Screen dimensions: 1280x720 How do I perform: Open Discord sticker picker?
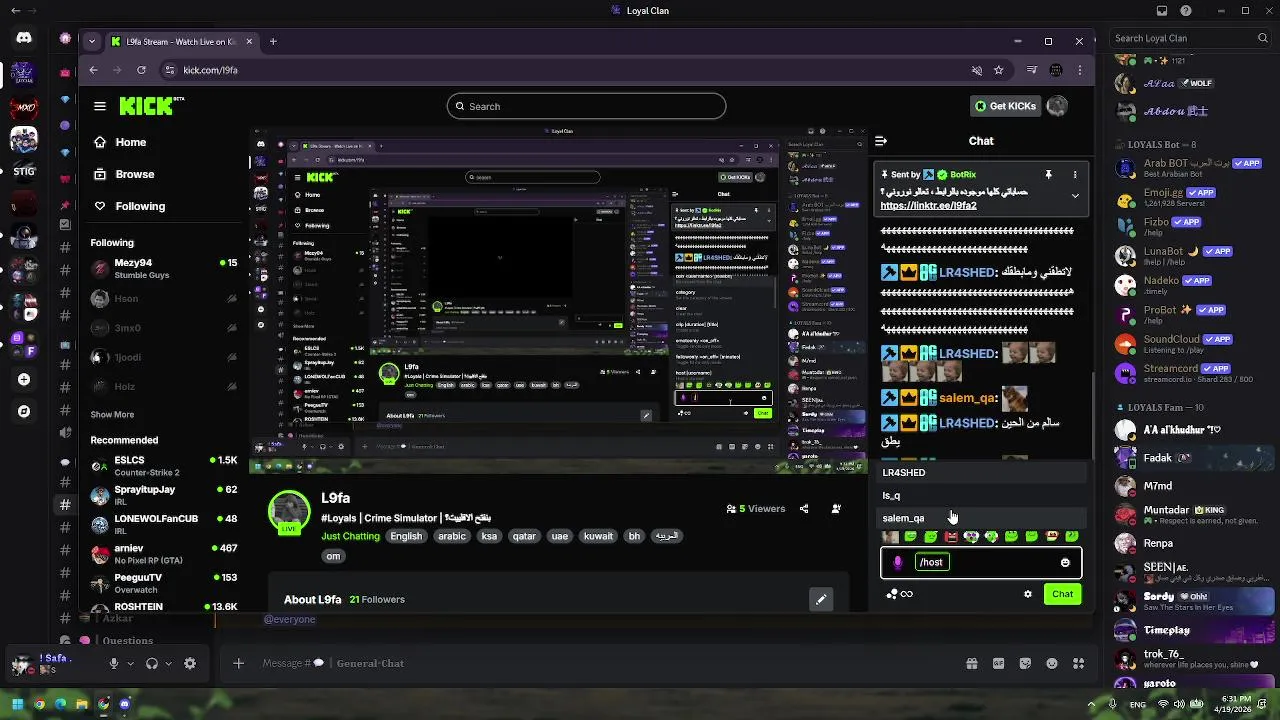(x=1025, y=663)
